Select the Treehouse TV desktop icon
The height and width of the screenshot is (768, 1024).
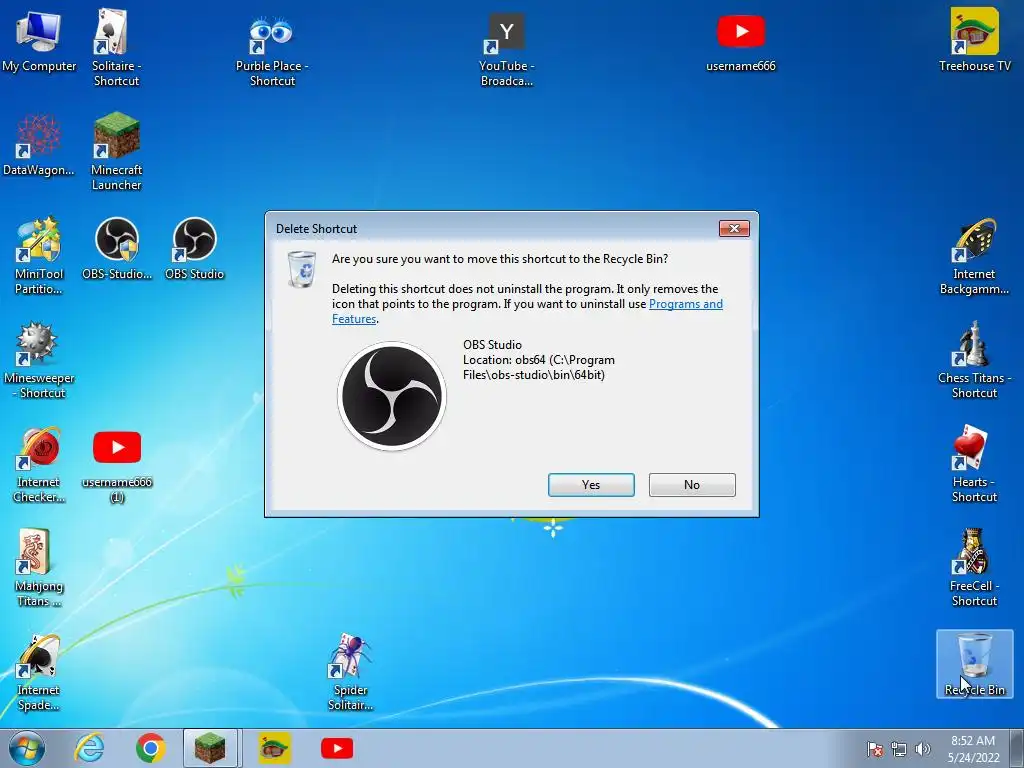(x=974, y=40)
